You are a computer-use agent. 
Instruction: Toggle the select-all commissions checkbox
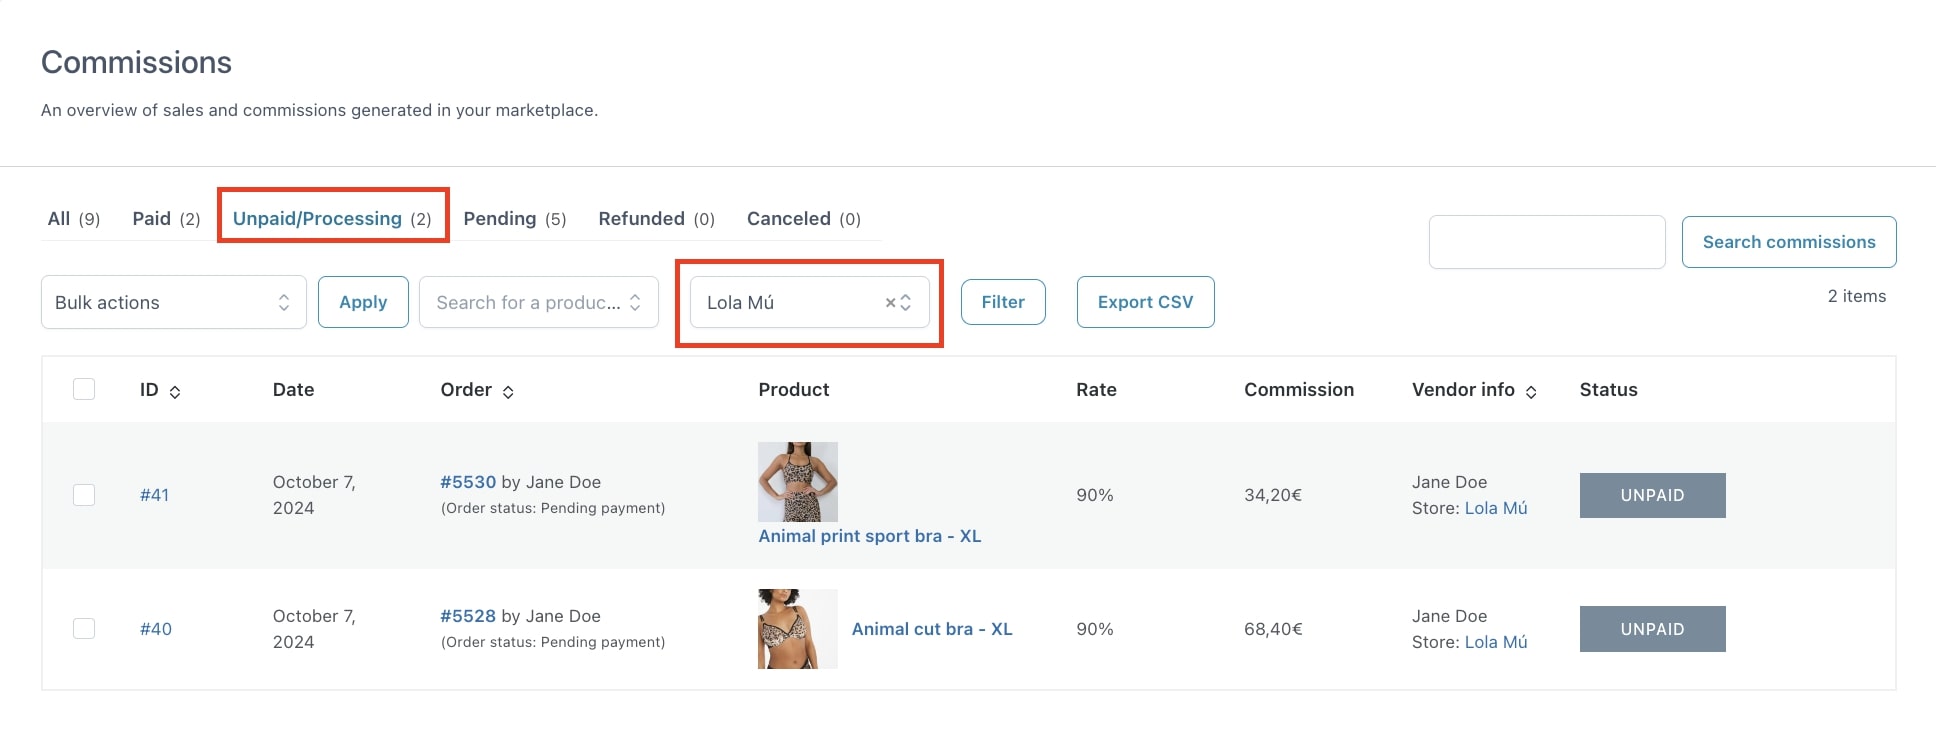[x=84, y=389]
